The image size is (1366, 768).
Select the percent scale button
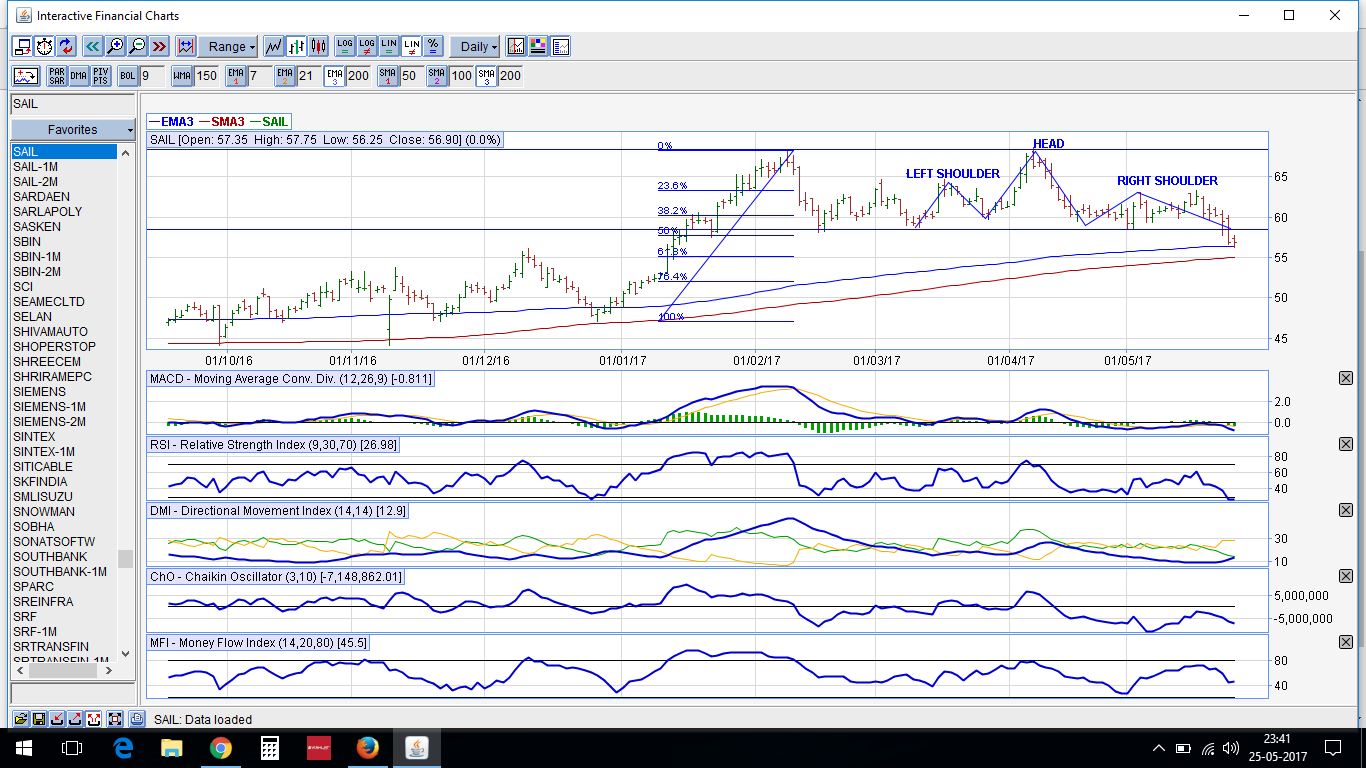point(433,46)
